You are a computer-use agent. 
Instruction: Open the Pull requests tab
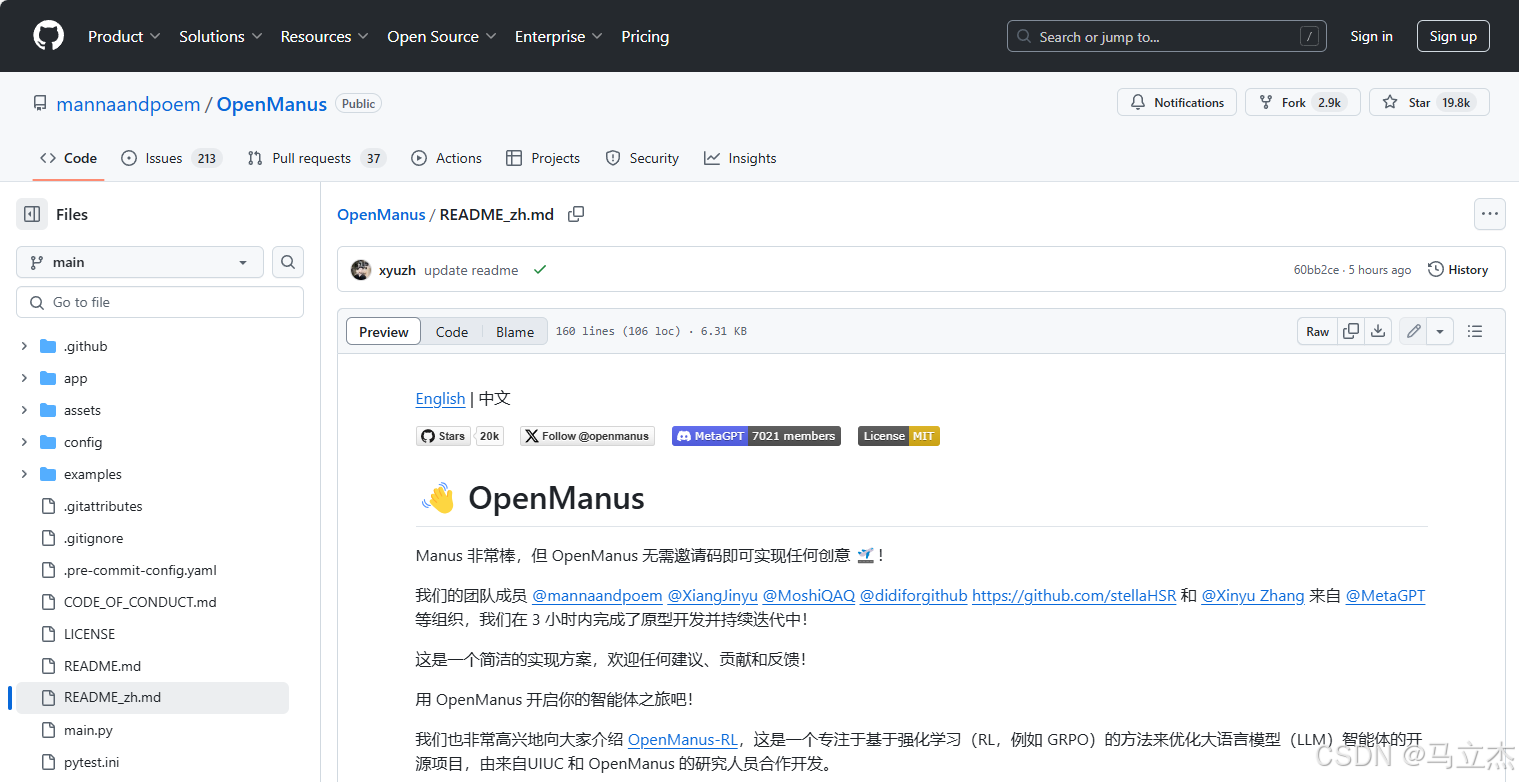[x=316, y=158]
